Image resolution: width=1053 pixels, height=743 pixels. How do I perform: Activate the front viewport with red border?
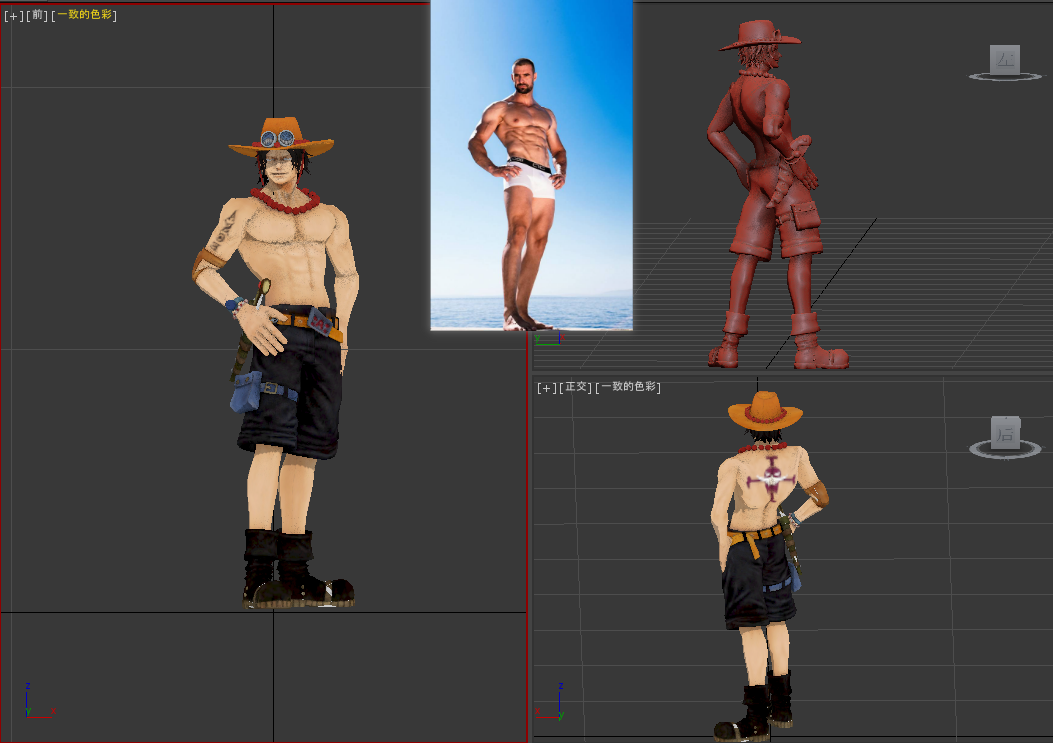pyautogui.click(x=150, y=650)
